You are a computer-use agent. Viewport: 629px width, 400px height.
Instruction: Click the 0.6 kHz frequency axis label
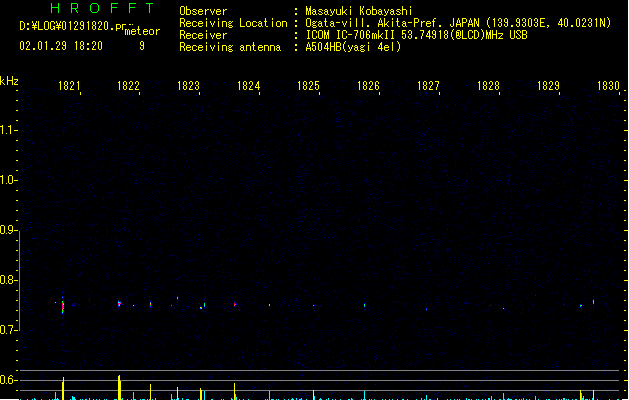pyautogui.click(x=7, y=380)
